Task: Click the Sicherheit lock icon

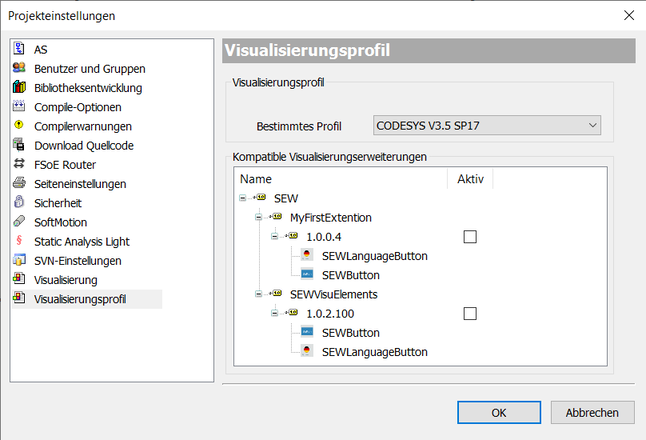Action: [x=20, y=203]
